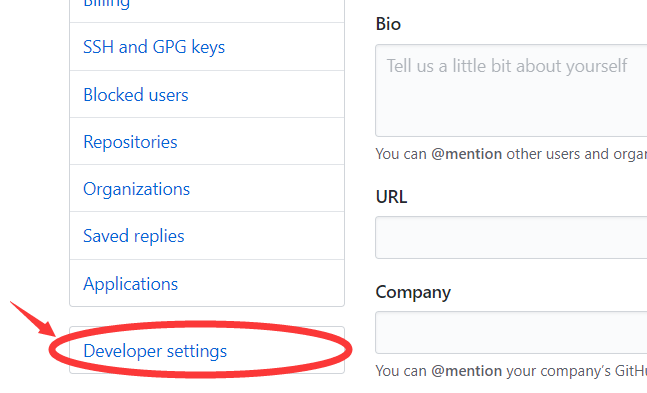647x393 pixels.
Task: Click the red arrow annotation
Action: [x=33, y=319]
